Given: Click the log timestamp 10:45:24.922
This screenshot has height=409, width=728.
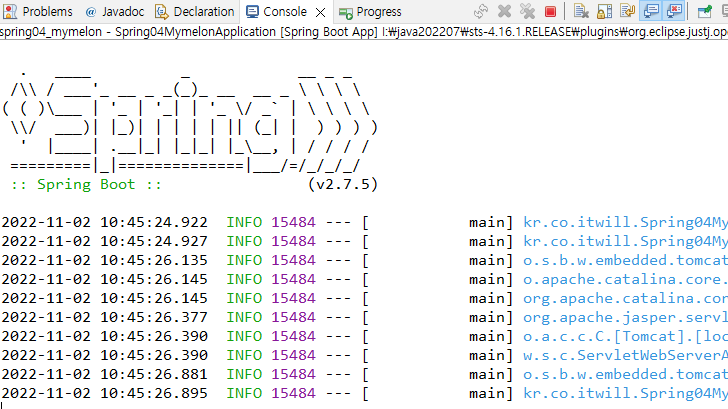Looking at the screenshot, I should 154,222.
